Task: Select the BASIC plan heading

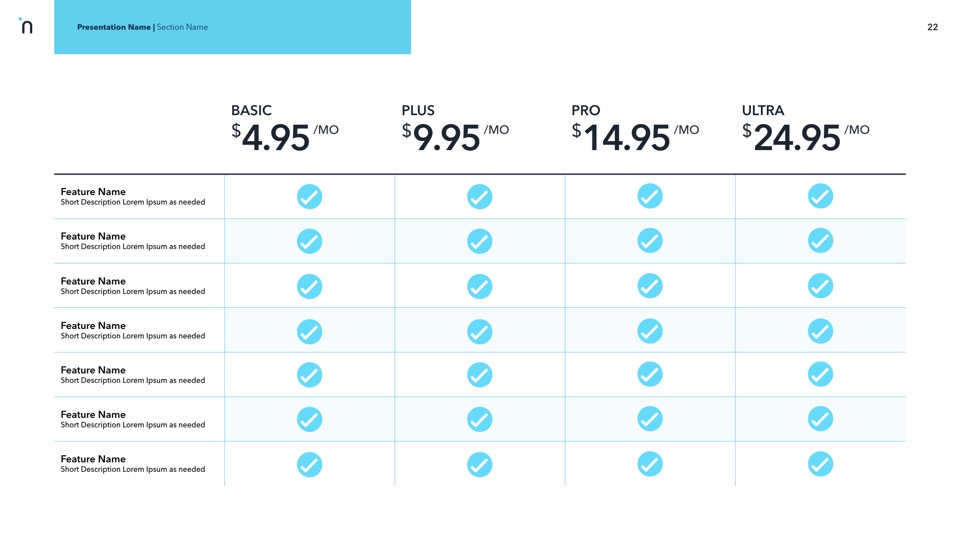Action: coord(251,111)
